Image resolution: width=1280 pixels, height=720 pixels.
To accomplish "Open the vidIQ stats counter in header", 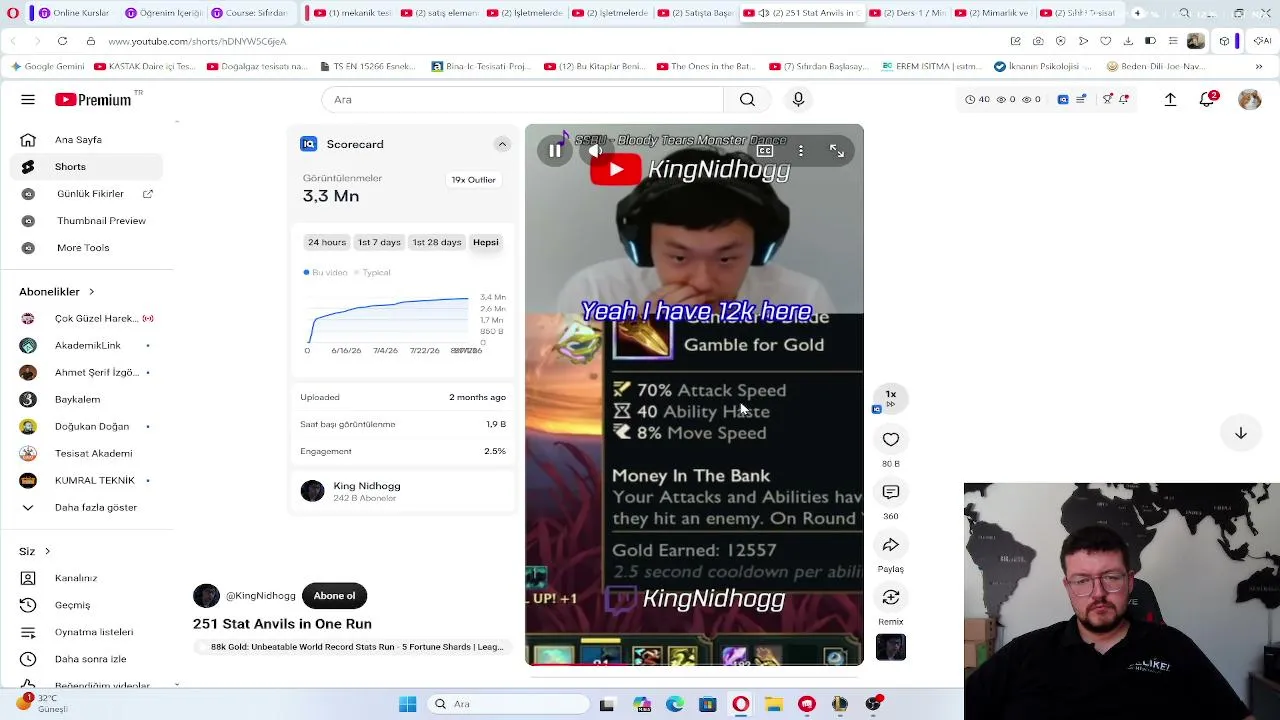I will tap(1003, 100).
